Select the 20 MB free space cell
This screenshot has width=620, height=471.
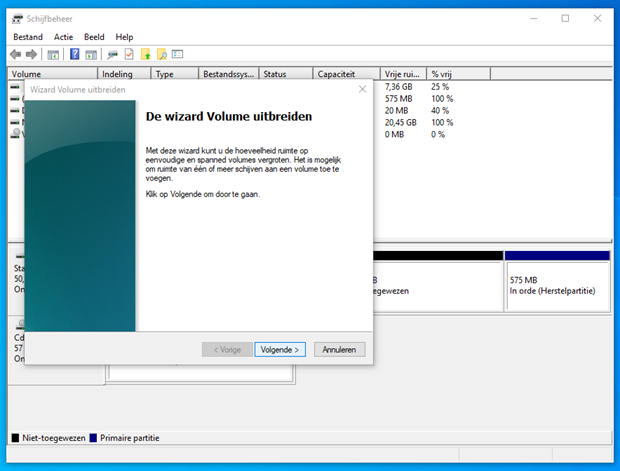396,110
